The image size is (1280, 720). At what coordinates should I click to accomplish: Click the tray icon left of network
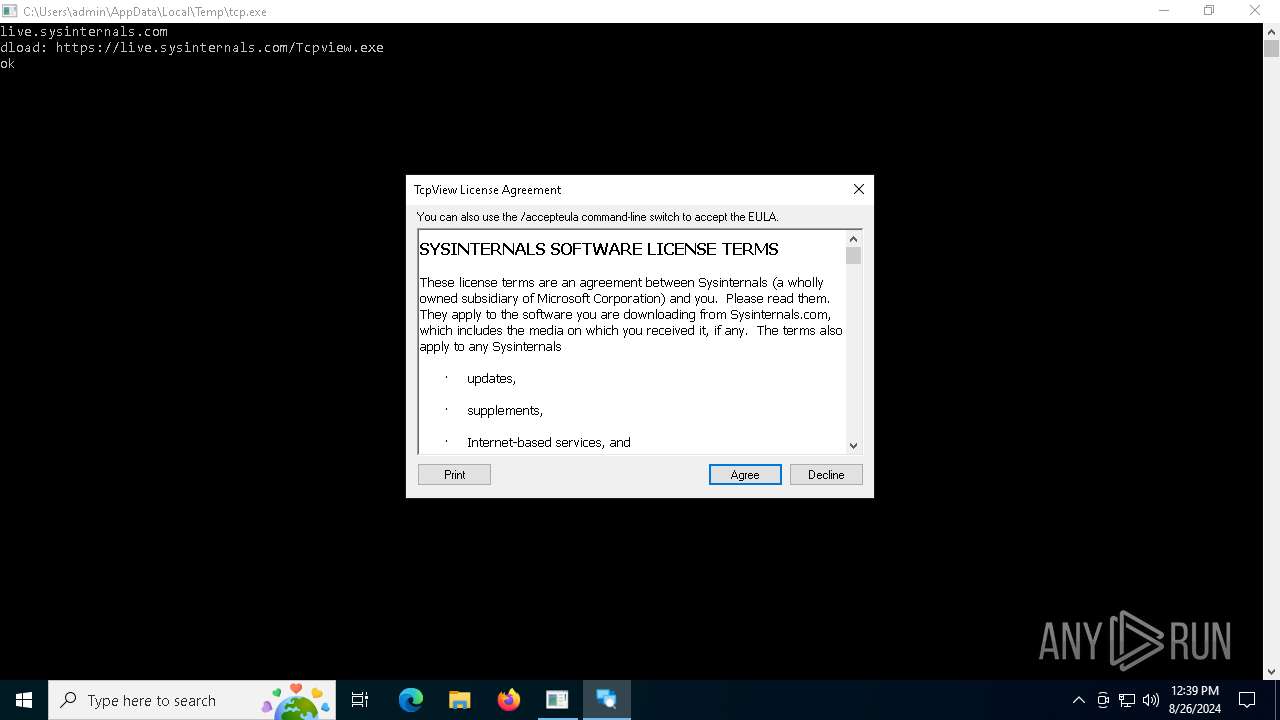pyautogui.click(x=1103, y=700)
